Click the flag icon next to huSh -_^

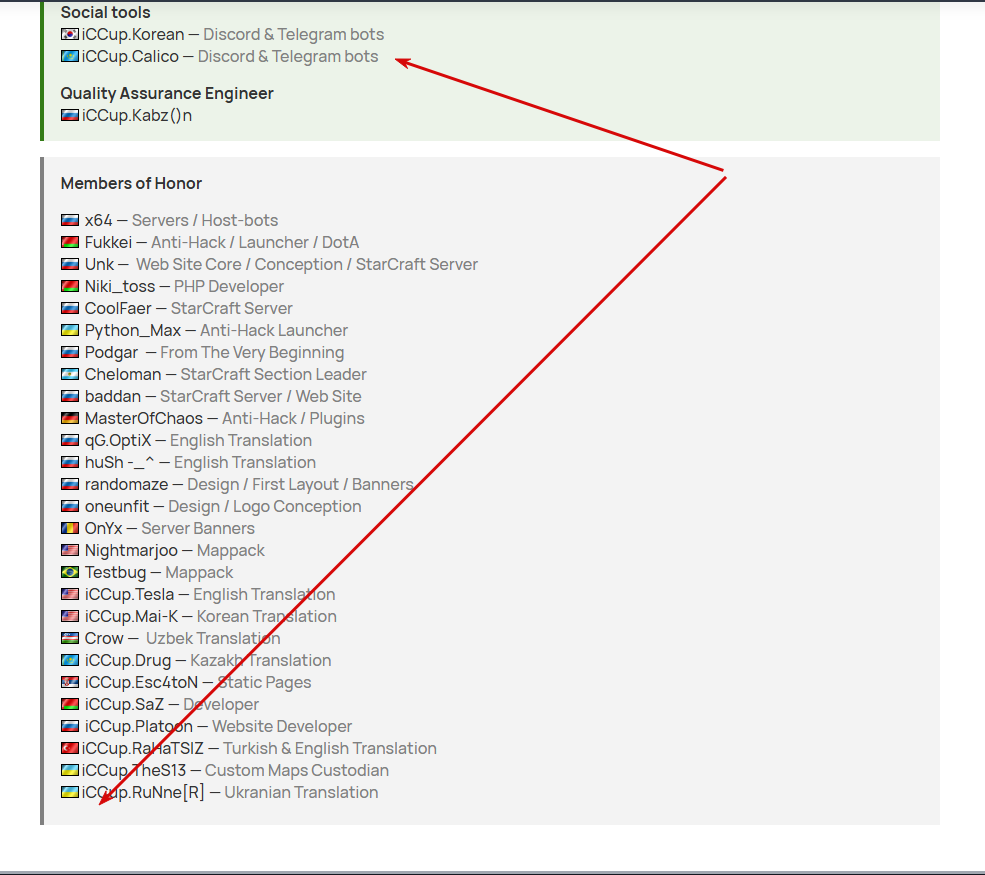pyautogui.click(x=70, y=462)
